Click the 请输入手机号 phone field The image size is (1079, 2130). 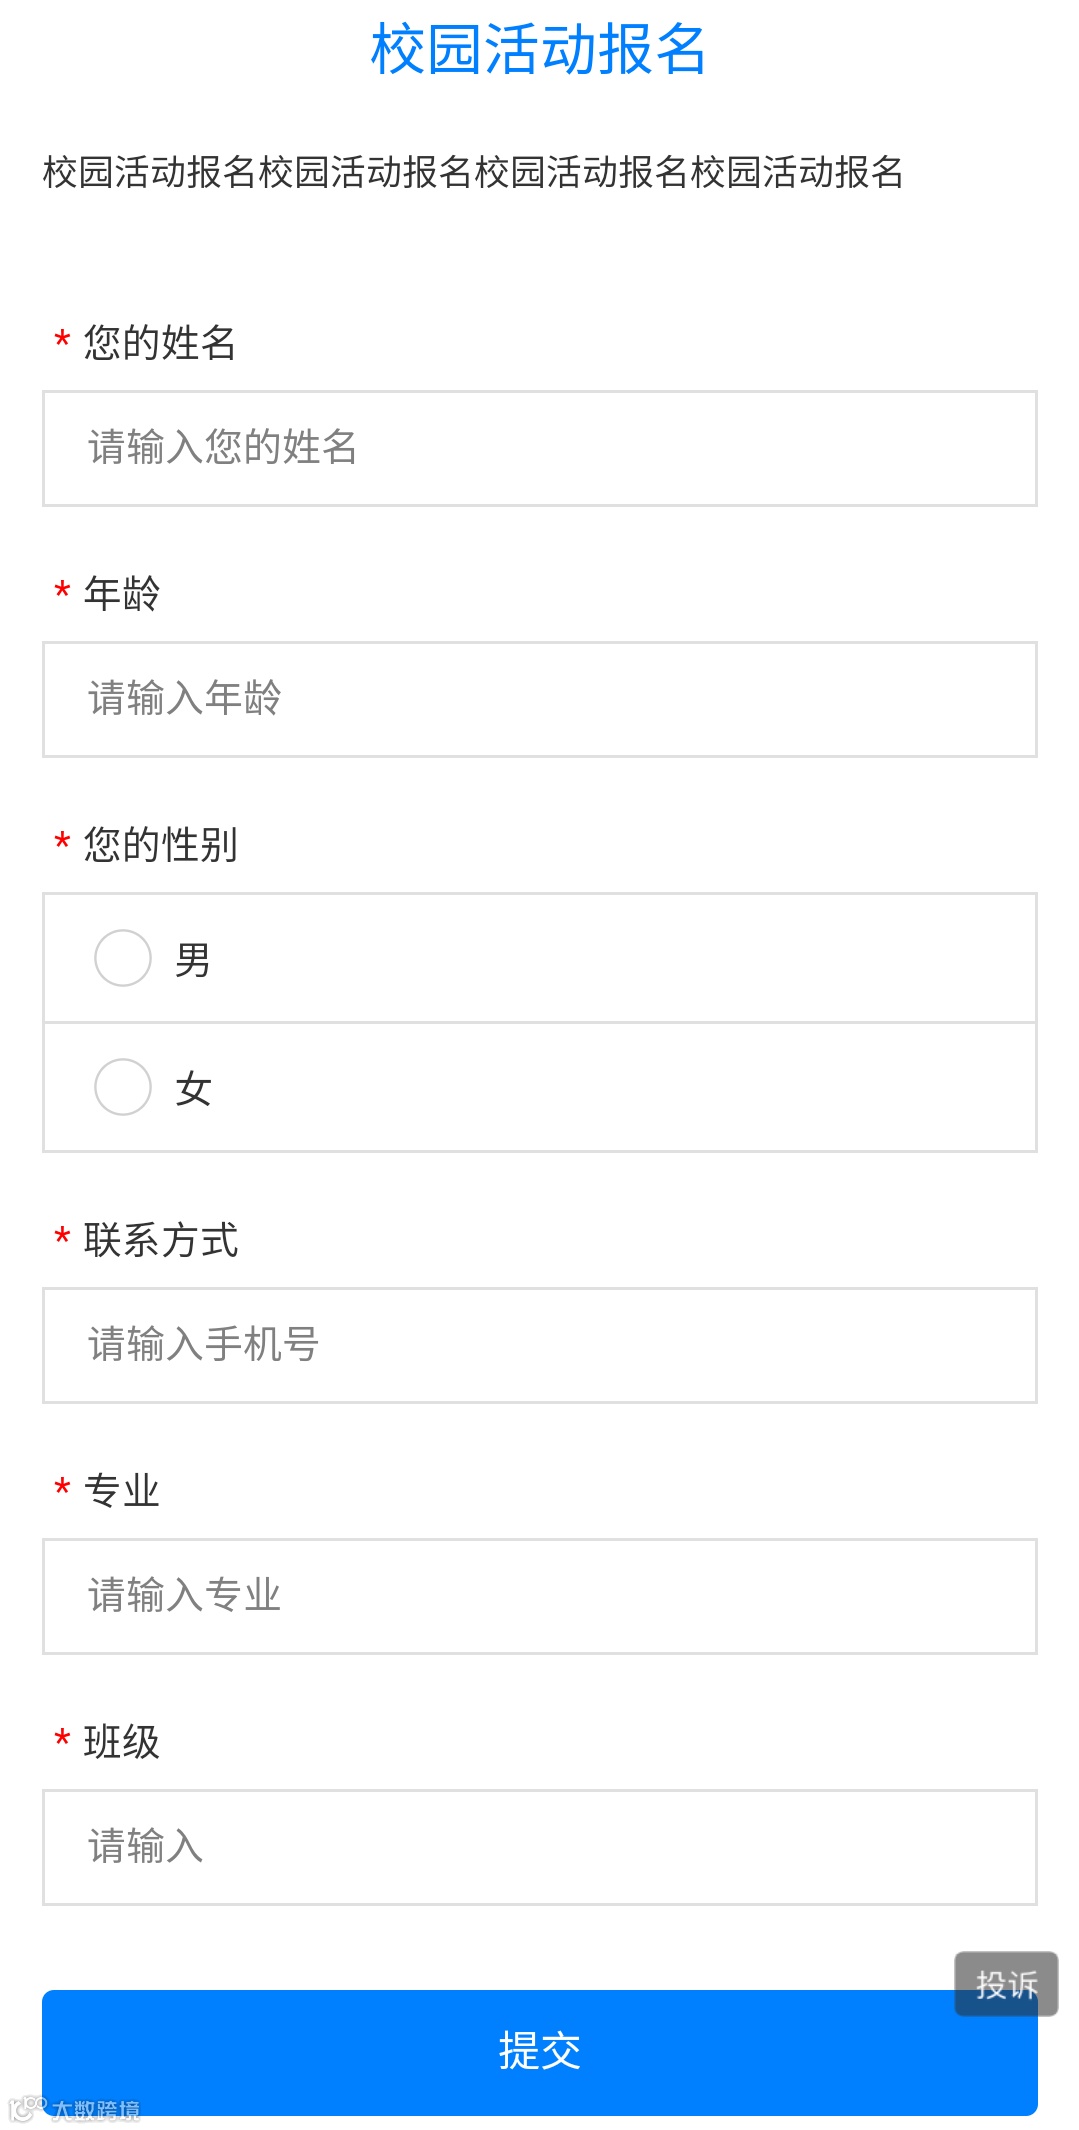pyautogui.click(x=539, y=1345)
